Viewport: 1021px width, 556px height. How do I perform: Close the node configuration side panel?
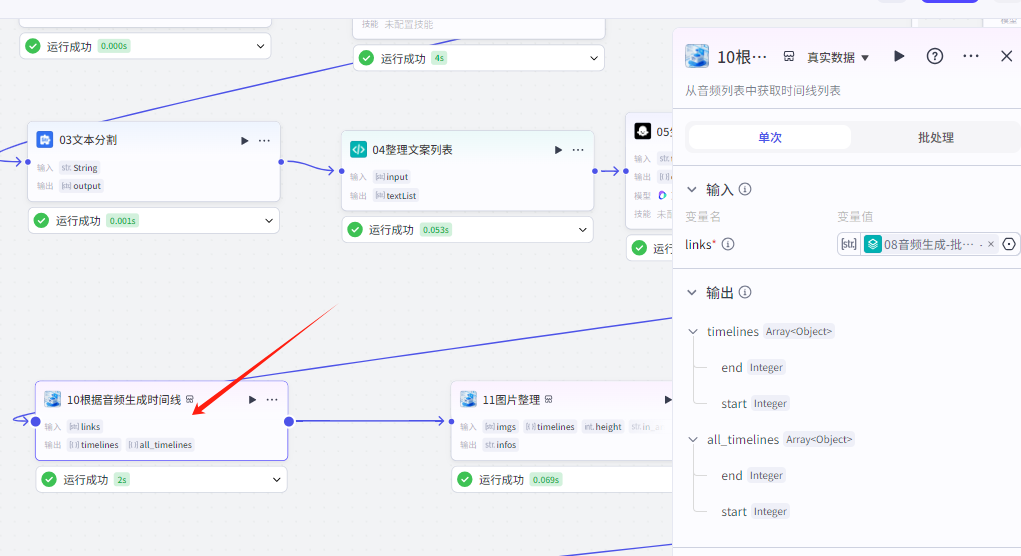(1006, 56)
